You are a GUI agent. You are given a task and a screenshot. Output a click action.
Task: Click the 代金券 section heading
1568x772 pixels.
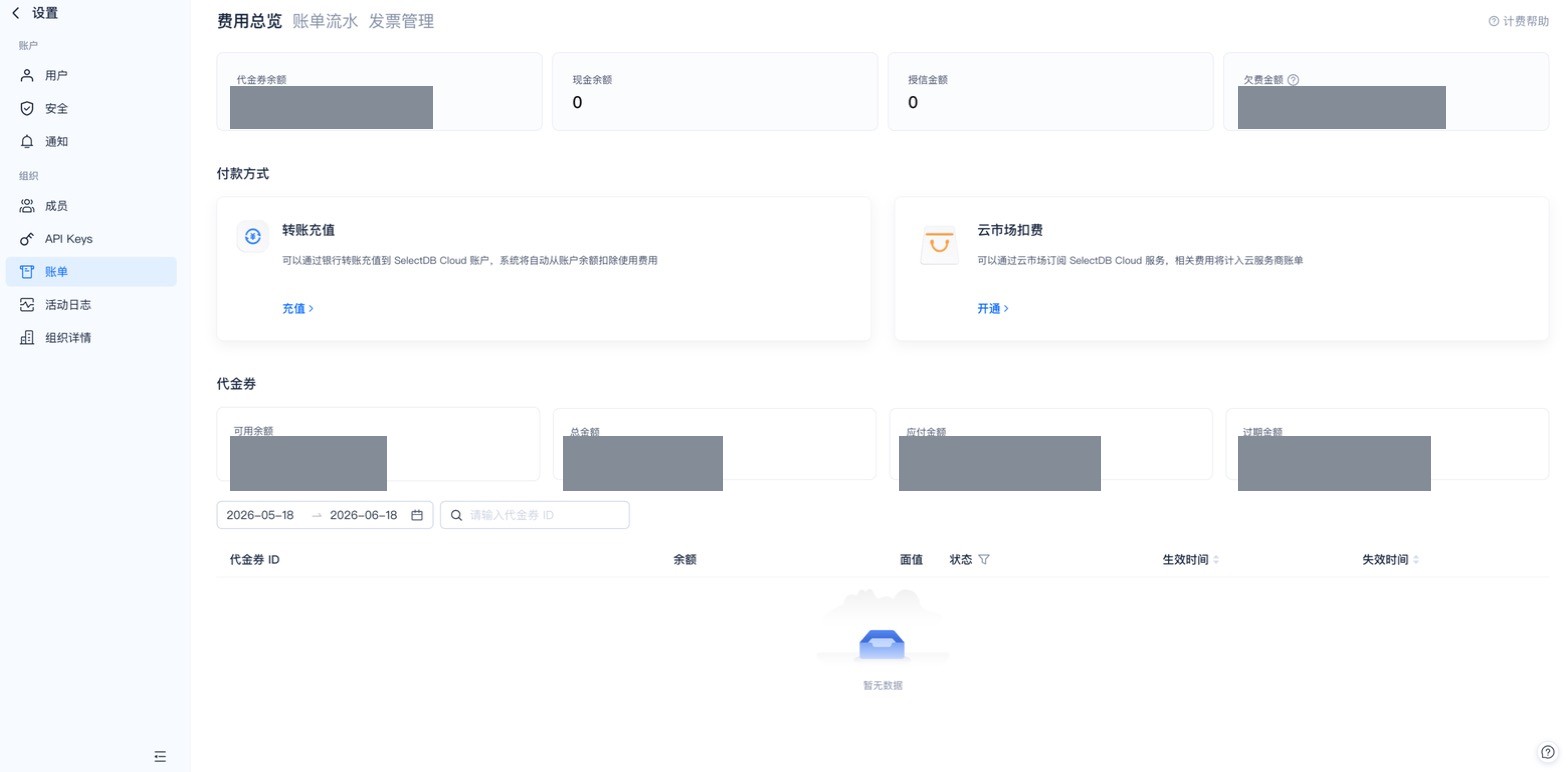pos(237,384)
